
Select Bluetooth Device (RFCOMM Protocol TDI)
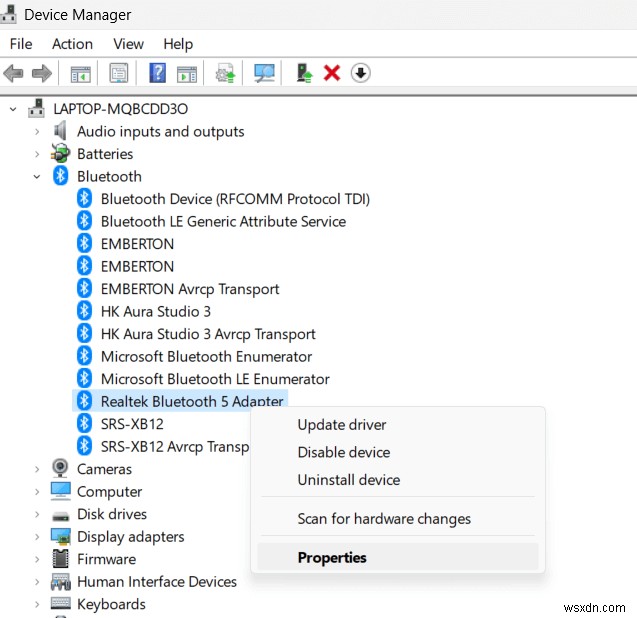pos(235,199)
